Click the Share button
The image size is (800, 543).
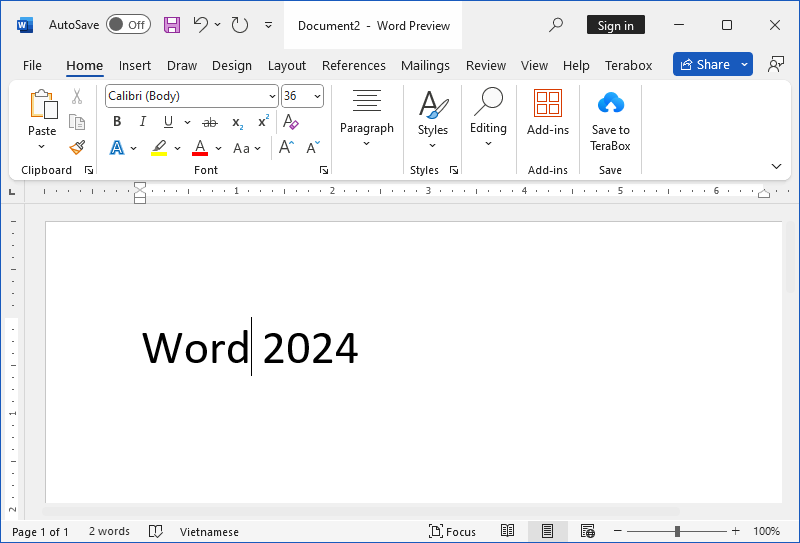[x=704, y=65]
